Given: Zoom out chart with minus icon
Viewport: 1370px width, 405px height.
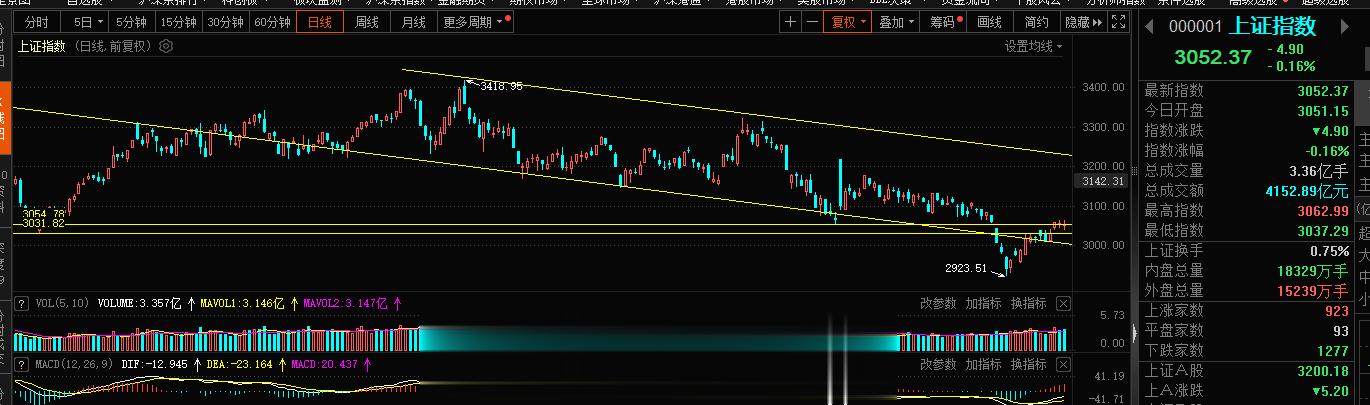Looking at the screenshot, I should tap(811, 22).
